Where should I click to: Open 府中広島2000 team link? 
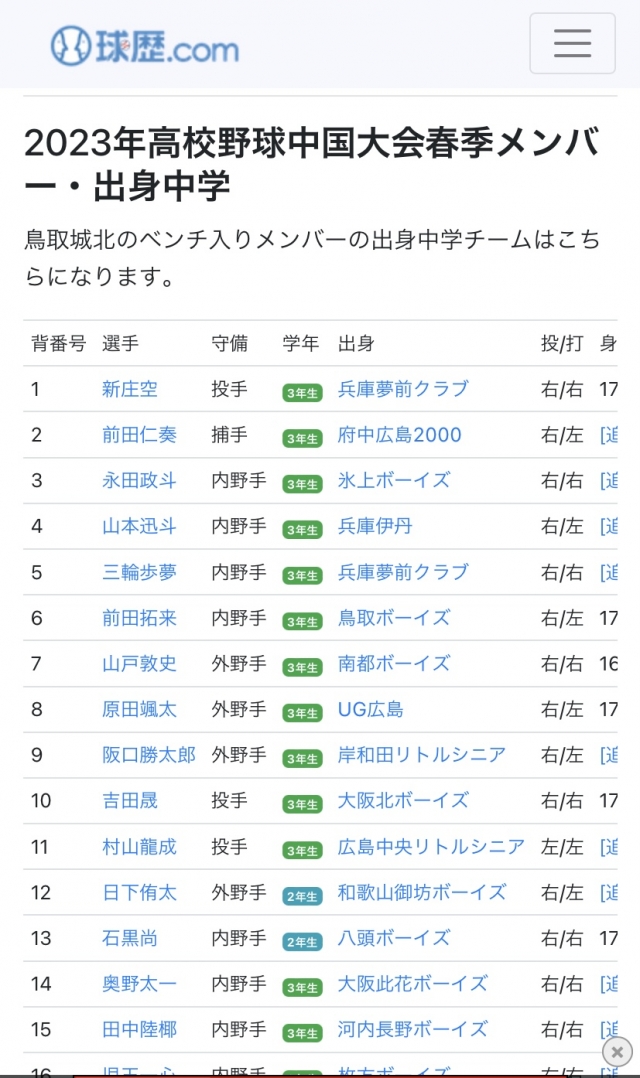400,435
